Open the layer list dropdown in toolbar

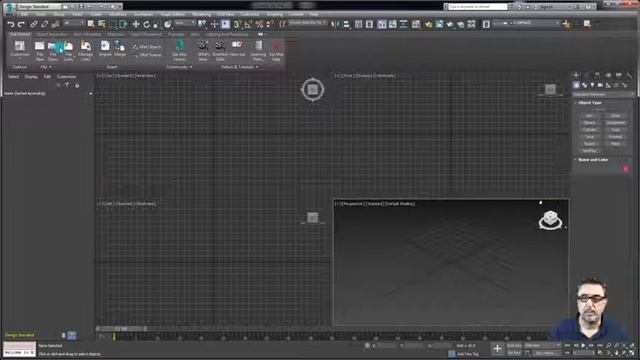526,24
